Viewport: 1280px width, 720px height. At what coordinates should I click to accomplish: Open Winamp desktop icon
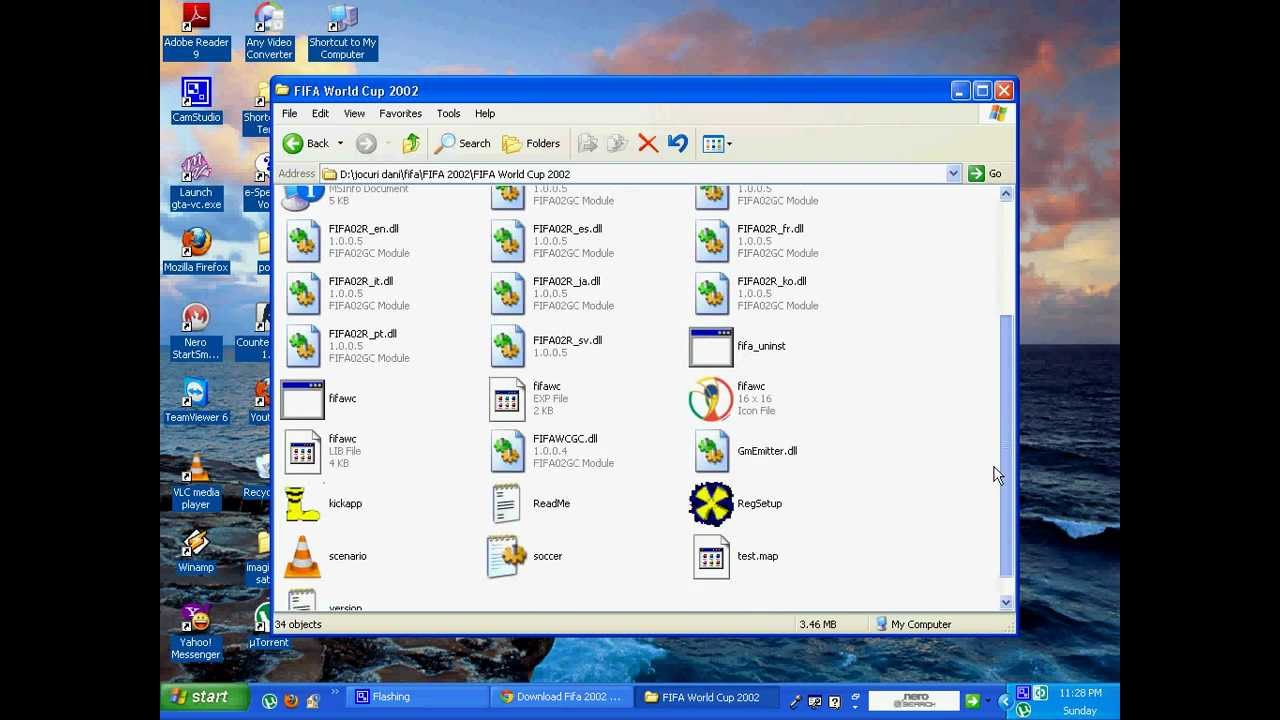196,550
